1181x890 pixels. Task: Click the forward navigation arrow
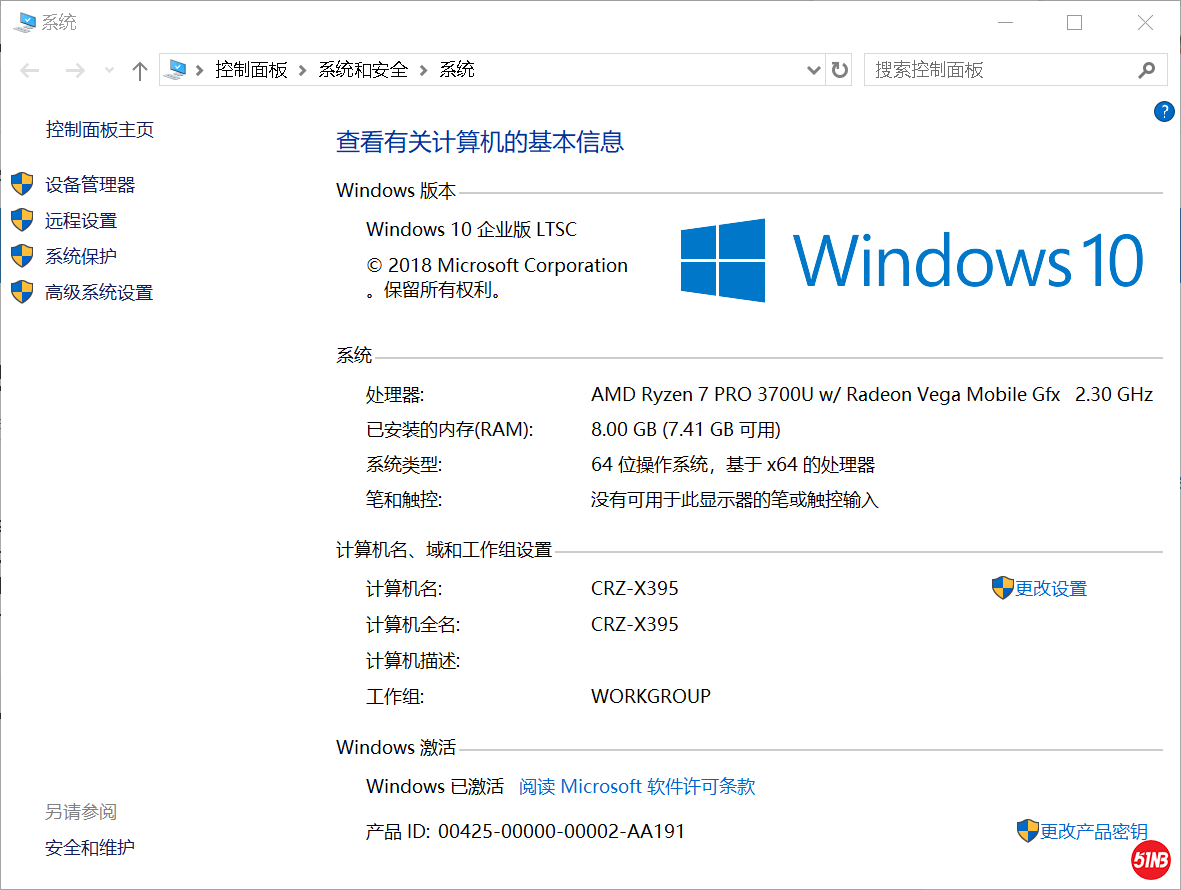click(74, 70)
